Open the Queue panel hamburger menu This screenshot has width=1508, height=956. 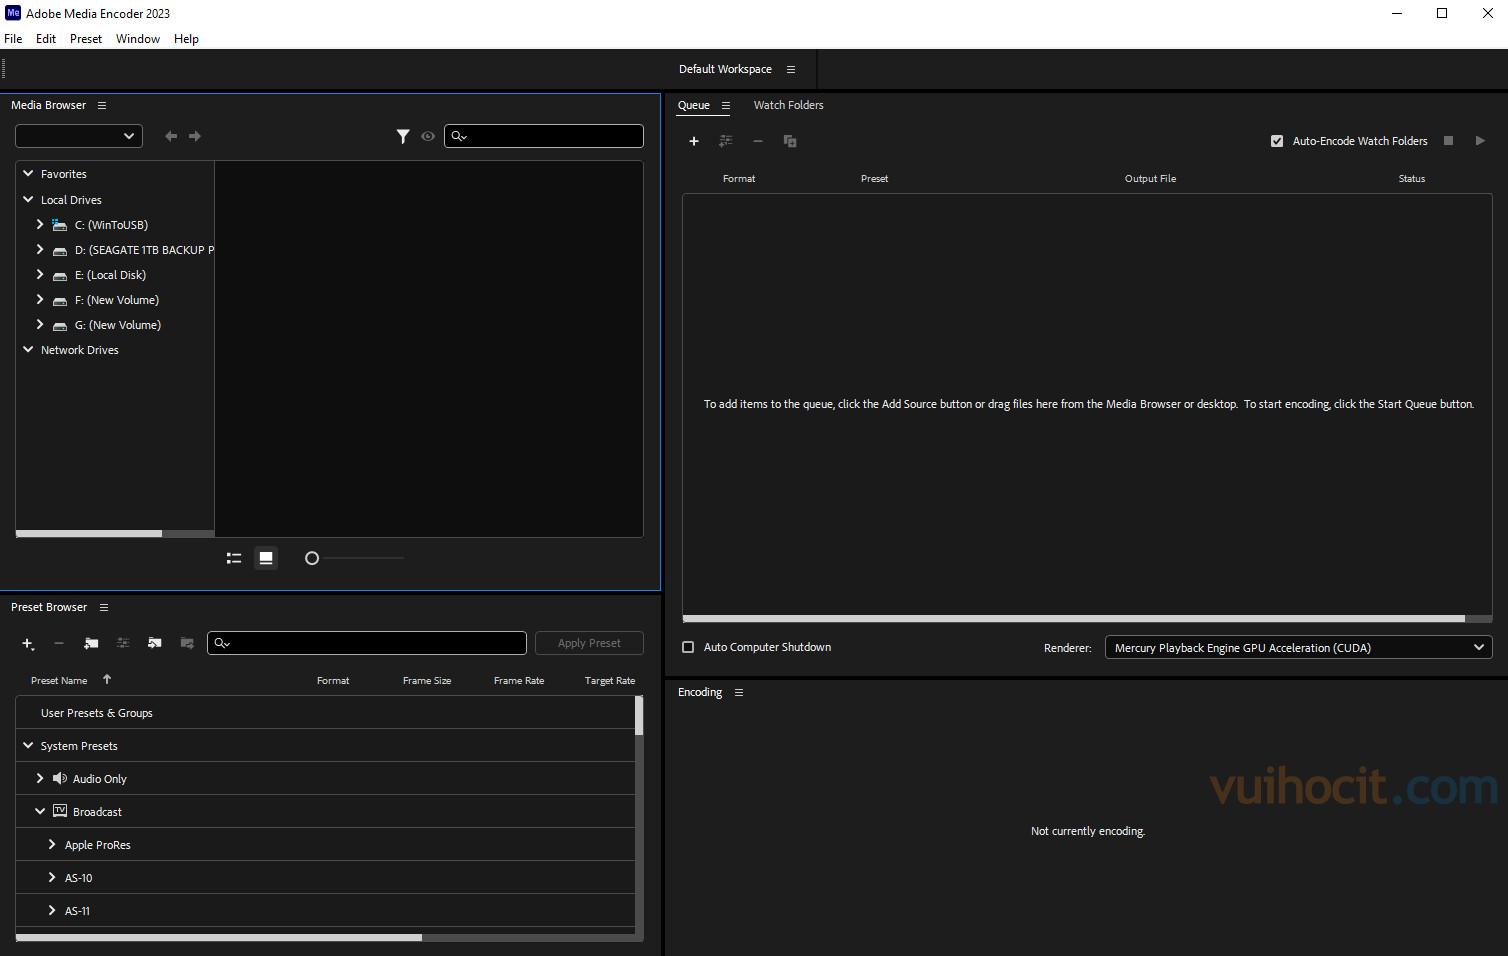tap(726, 105)
